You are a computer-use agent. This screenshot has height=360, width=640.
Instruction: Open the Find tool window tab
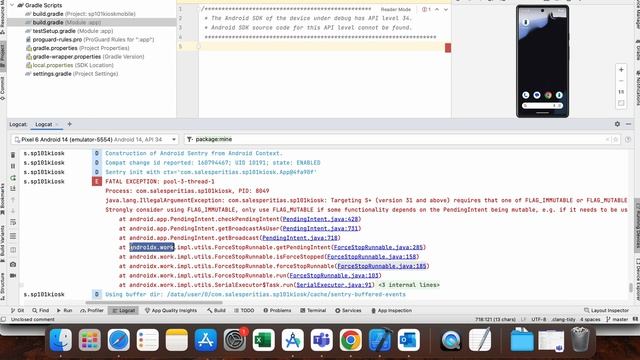[40, 311]
